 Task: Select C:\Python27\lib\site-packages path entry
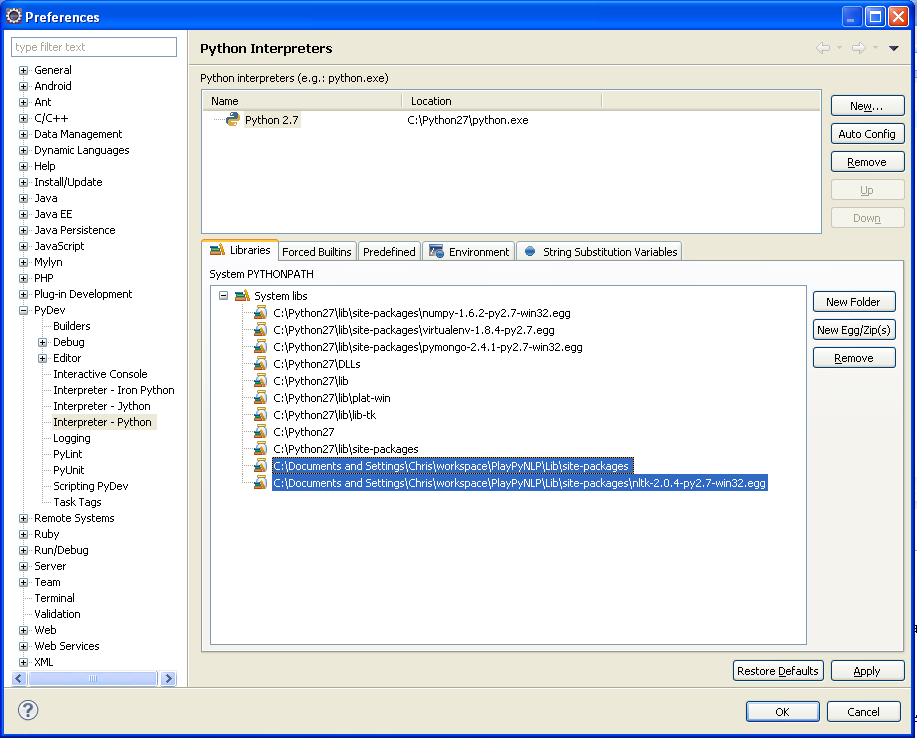point(346,449)
